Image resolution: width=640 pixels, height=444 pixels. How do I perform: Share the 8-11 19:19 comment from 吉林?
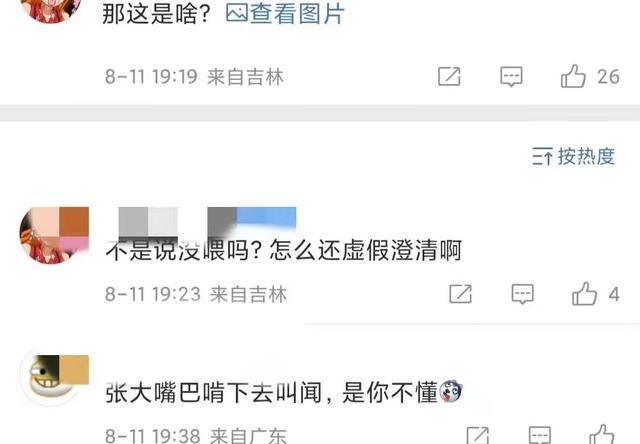click(x=449, y=76)
